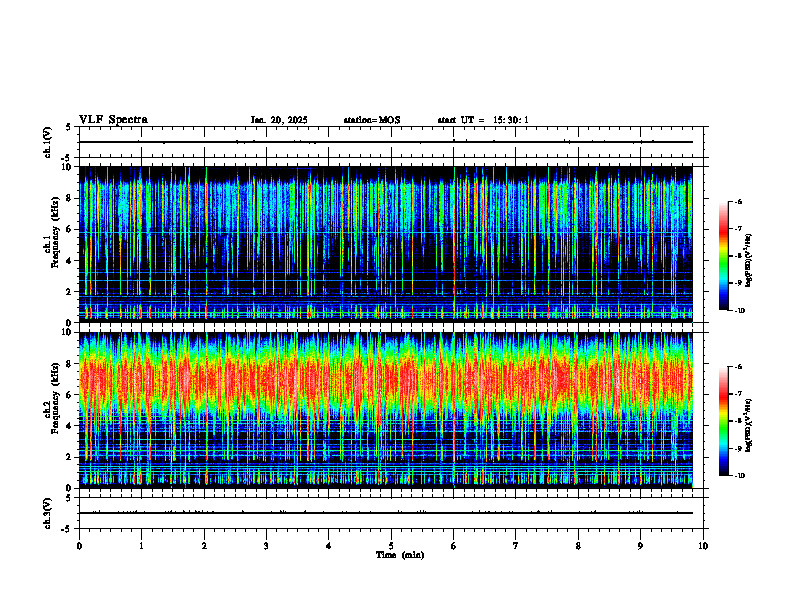This screenshot has height=612, width=792.
Task: Click the "2" frequency tick of ch.2 panel
Action: (x=70, y=457)
